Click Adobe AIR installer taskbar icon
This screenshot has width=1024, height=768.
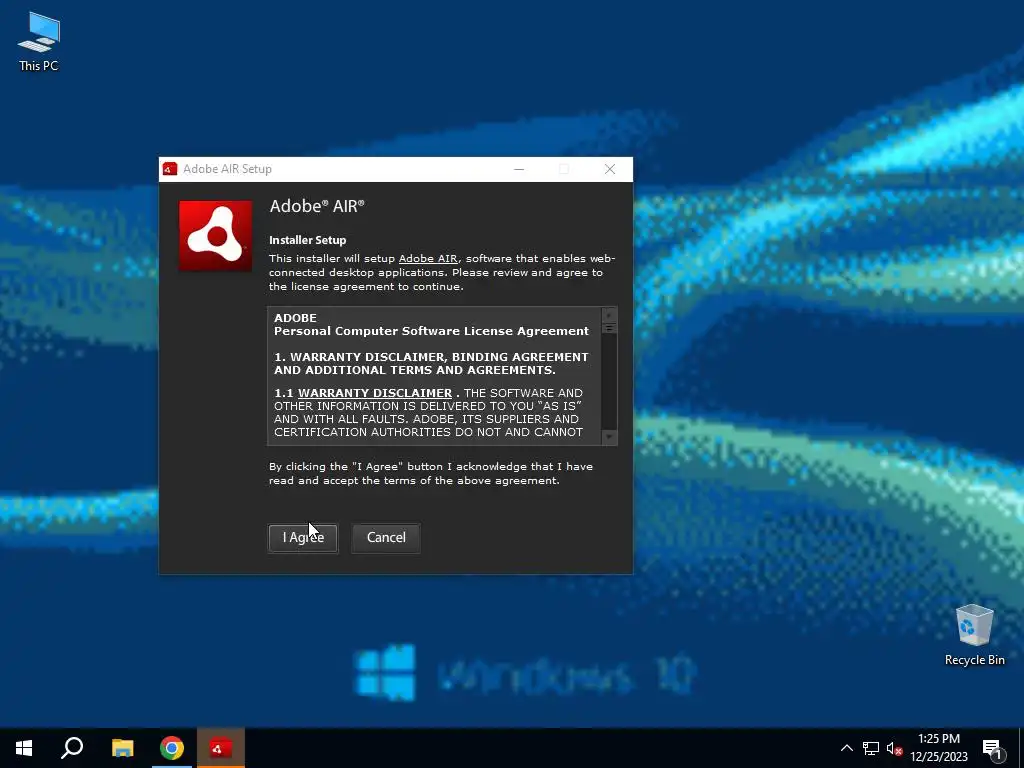point(221,748)
